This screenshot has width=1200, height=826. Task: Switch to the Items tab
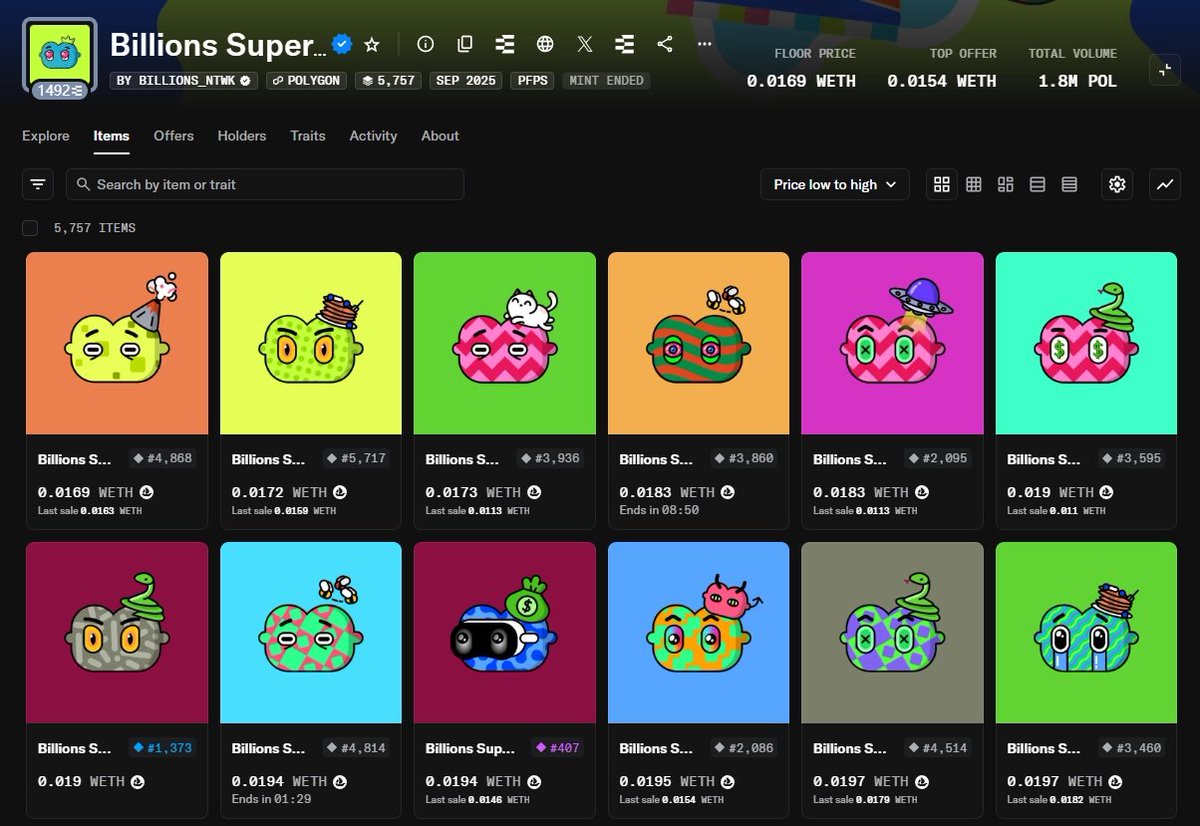(111, 136)
